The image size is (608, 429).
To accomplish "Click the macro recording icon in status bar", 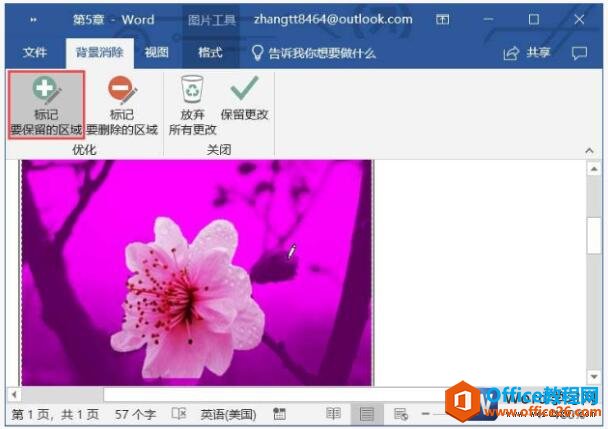I will pos(279,414).
